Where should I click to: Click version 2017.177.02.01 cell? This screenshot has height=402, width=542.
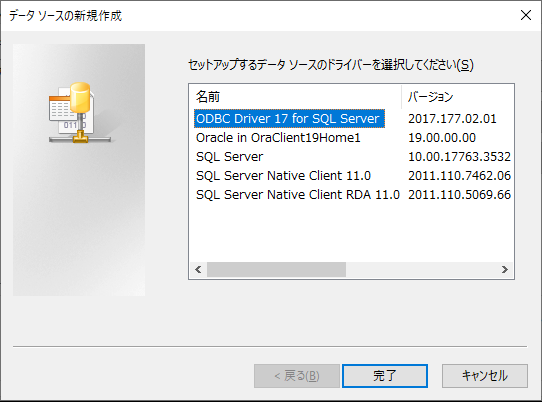(452, 119)
